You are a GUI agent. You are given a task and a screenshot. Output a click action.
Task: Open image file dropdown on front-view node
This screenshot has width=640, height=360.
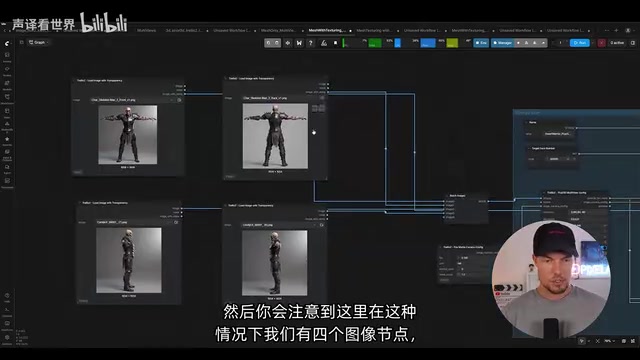click(x=132, y=100)
